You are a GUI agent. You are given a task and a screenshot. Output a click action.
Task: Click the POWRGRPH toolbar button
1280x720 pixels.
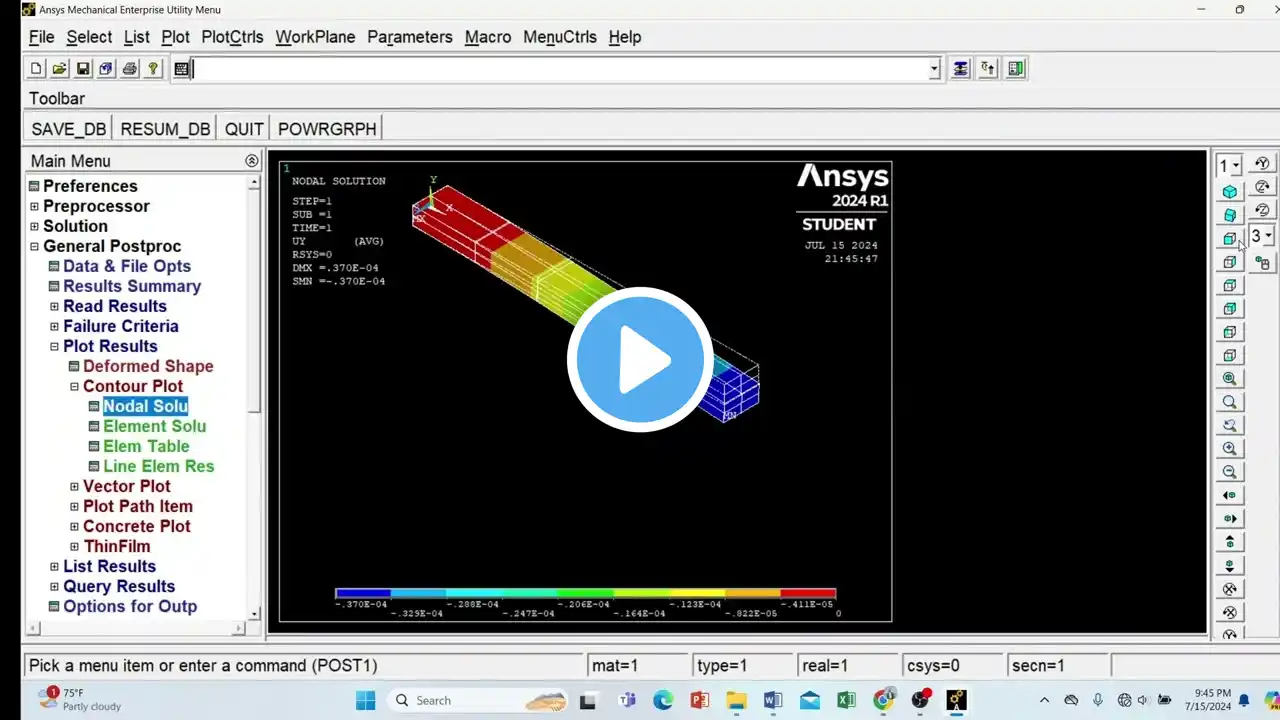(327, 129)
